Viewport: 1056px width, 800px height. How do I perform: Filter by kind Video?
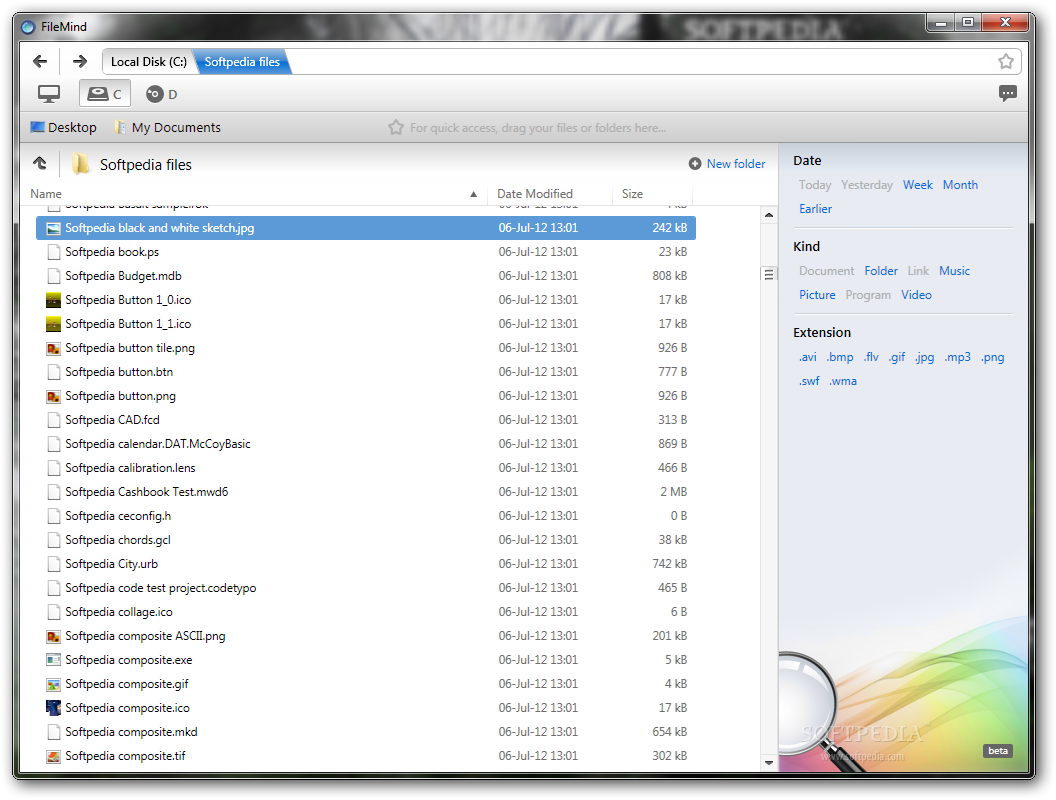click(x=916, y=295)
